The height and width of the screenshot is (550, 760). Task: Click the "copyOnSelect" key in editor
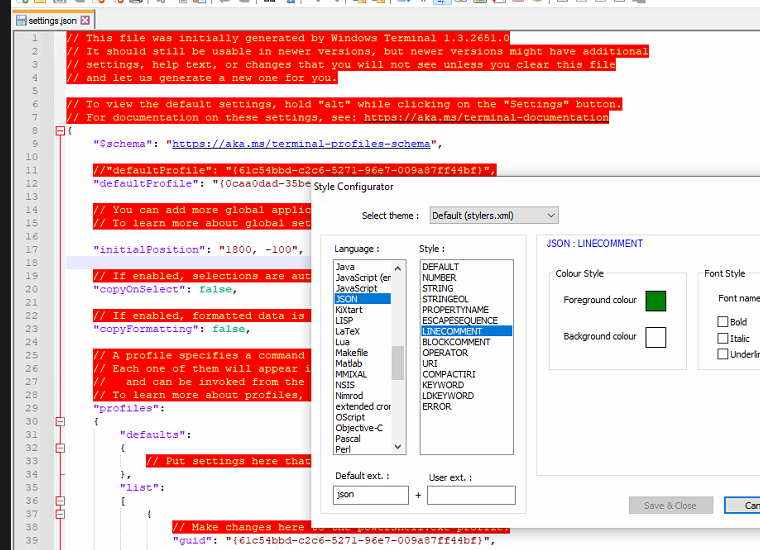[140, 289]
